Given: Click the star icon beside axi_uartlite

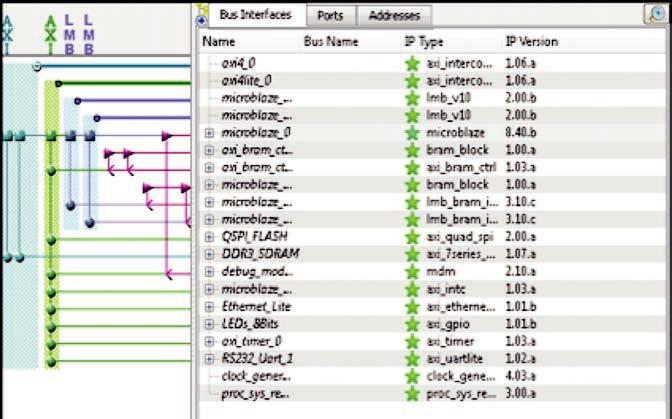Looking at the screenshot, I should point(411,359).
